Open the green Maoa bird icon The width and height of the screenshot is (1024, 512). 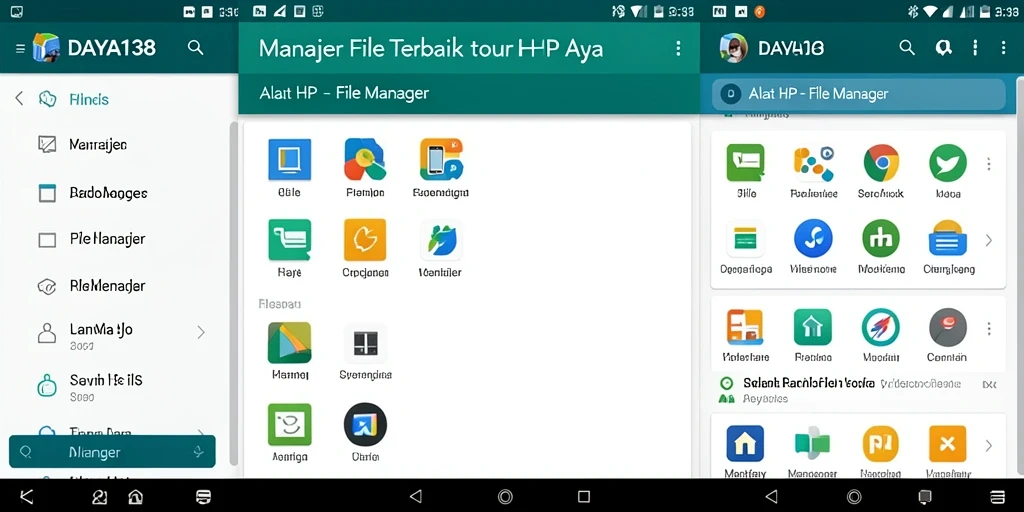coord(948,163)
